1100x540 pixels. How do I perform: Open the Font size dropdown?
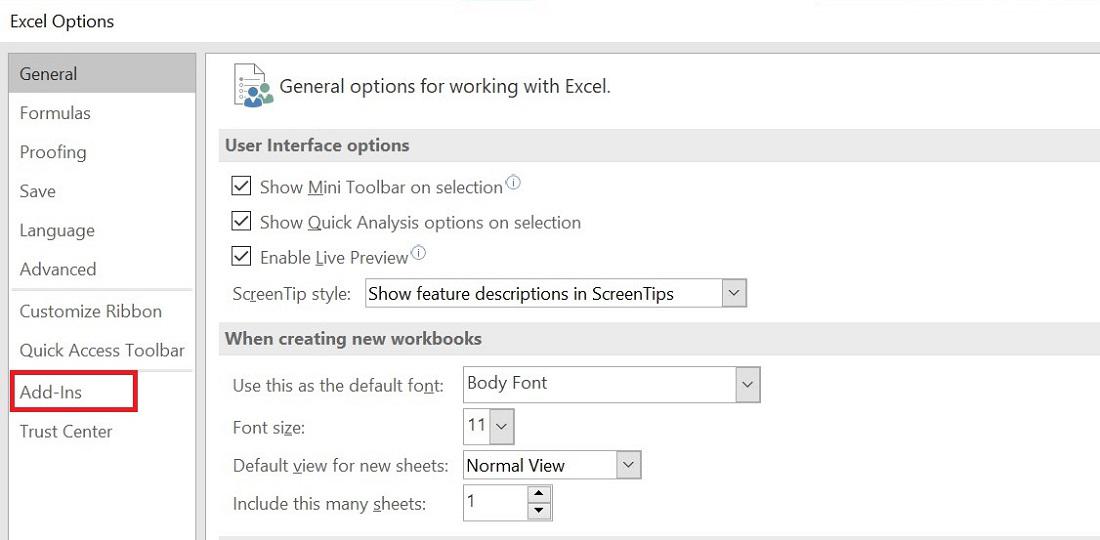point(502,426)
